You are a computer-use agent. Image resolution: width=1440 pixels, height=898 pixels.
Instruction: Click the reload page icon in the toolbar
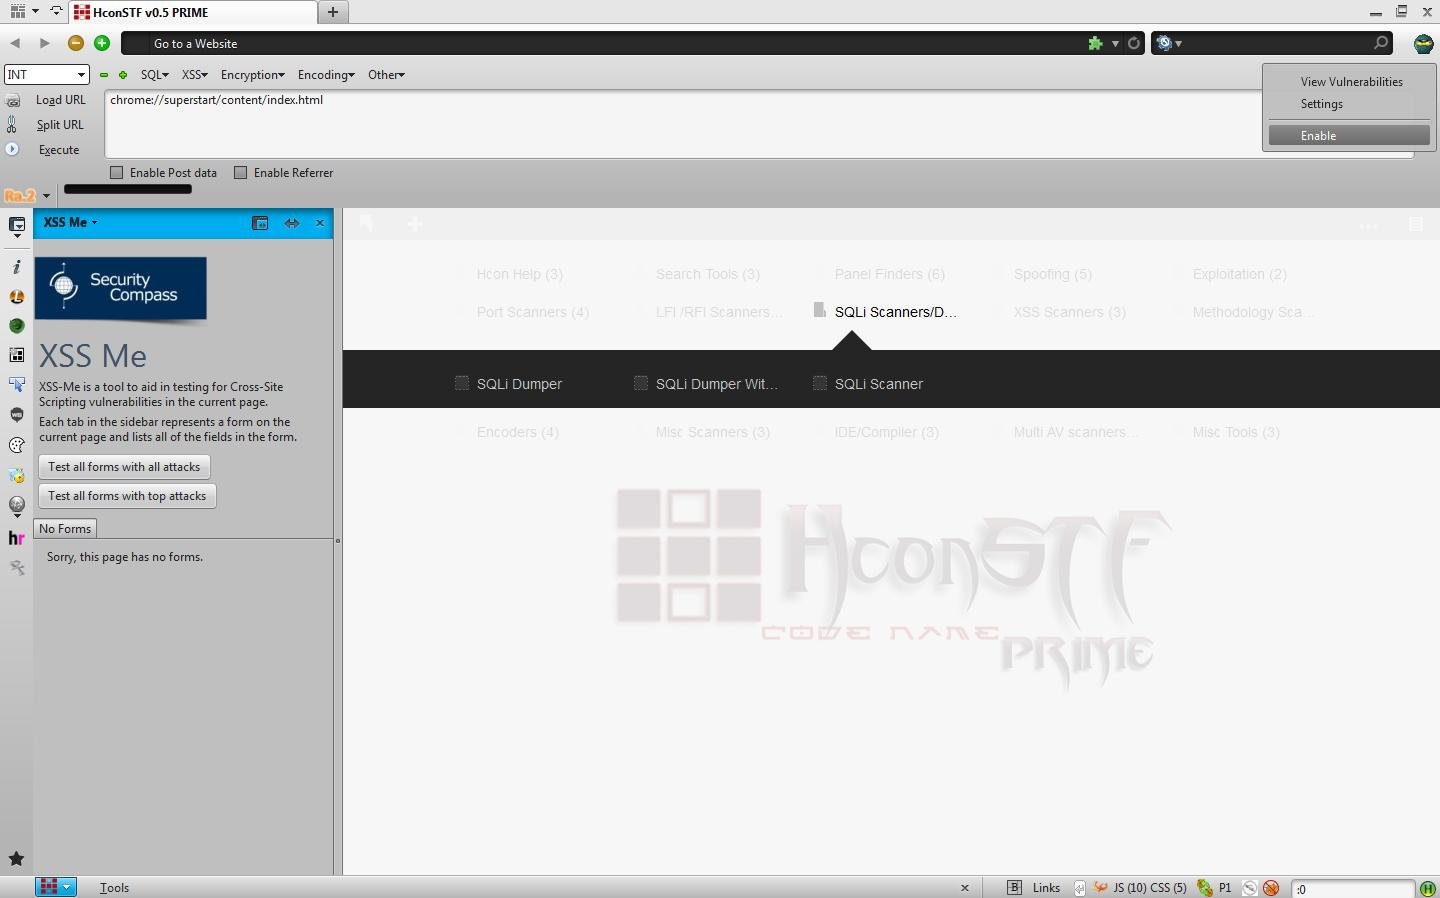[x=1134, y=43]
